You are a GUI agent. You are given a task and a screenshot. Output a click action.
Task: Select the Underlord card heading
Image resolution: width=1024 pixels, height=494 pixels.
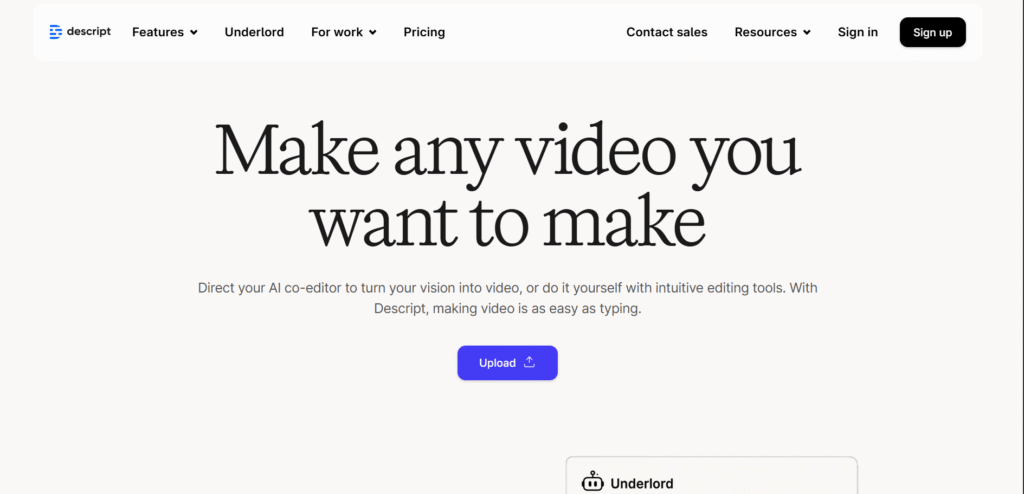[x=641, y=483]
